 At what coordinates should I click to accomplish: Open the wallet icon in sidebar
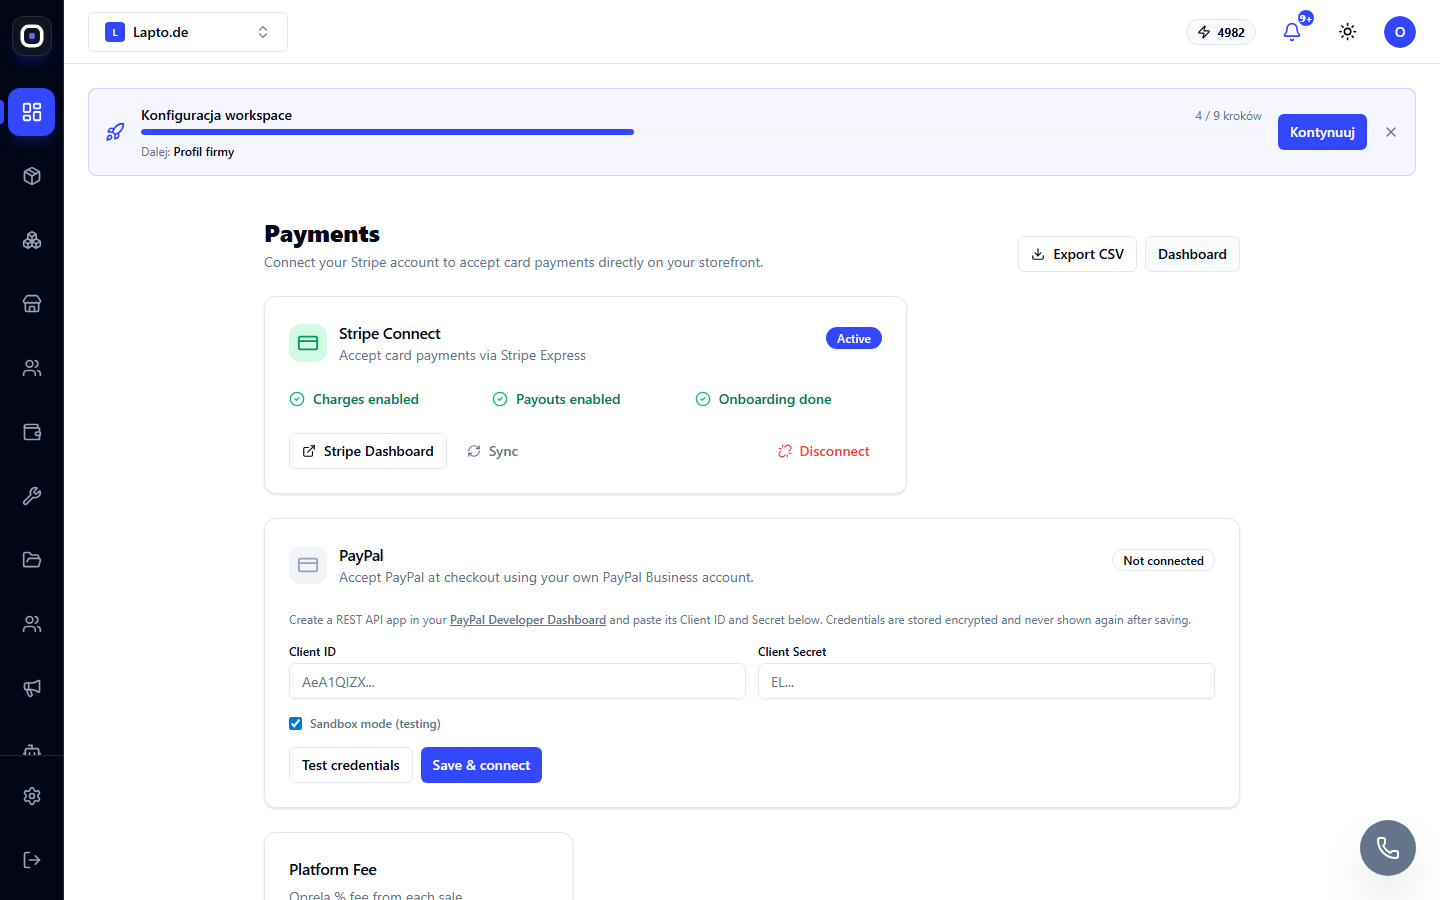[x=32, y=432]
